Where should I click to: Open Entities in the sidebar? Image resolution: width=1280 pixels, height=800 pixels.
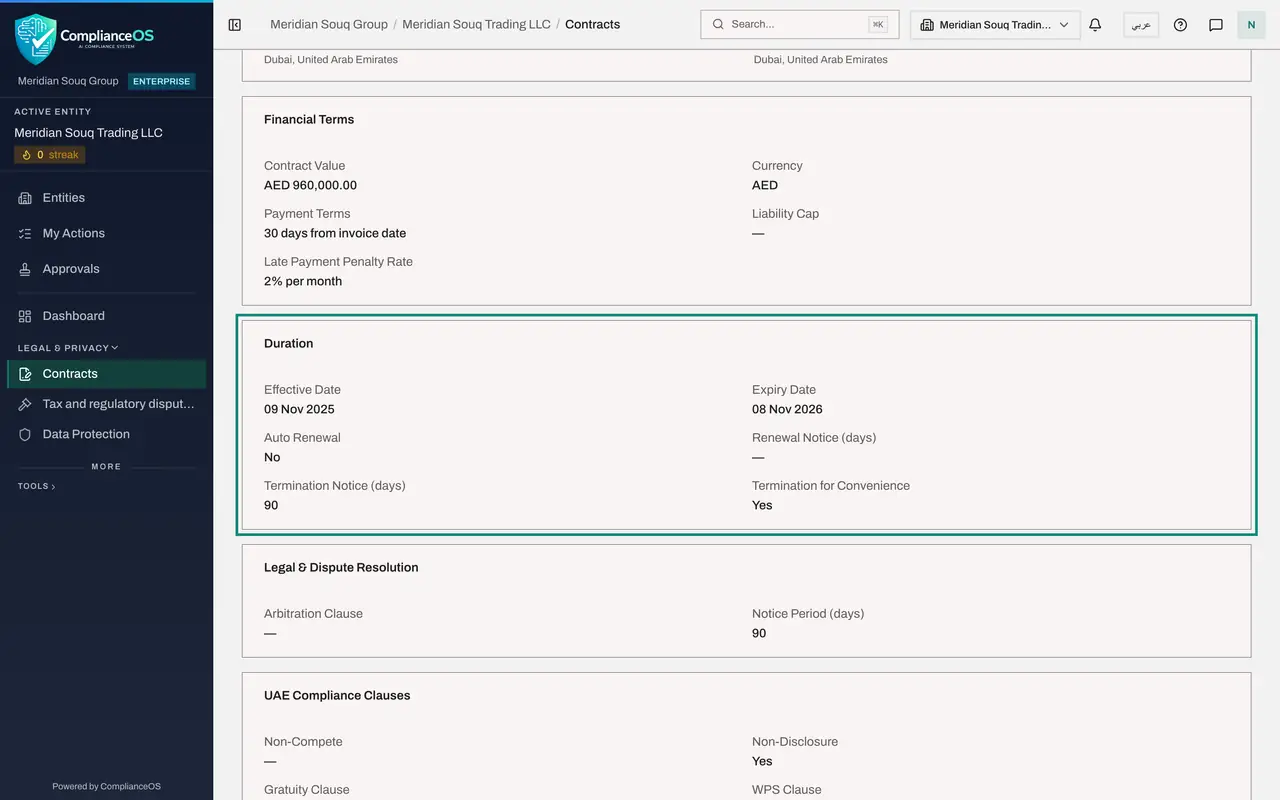point(106,198)
